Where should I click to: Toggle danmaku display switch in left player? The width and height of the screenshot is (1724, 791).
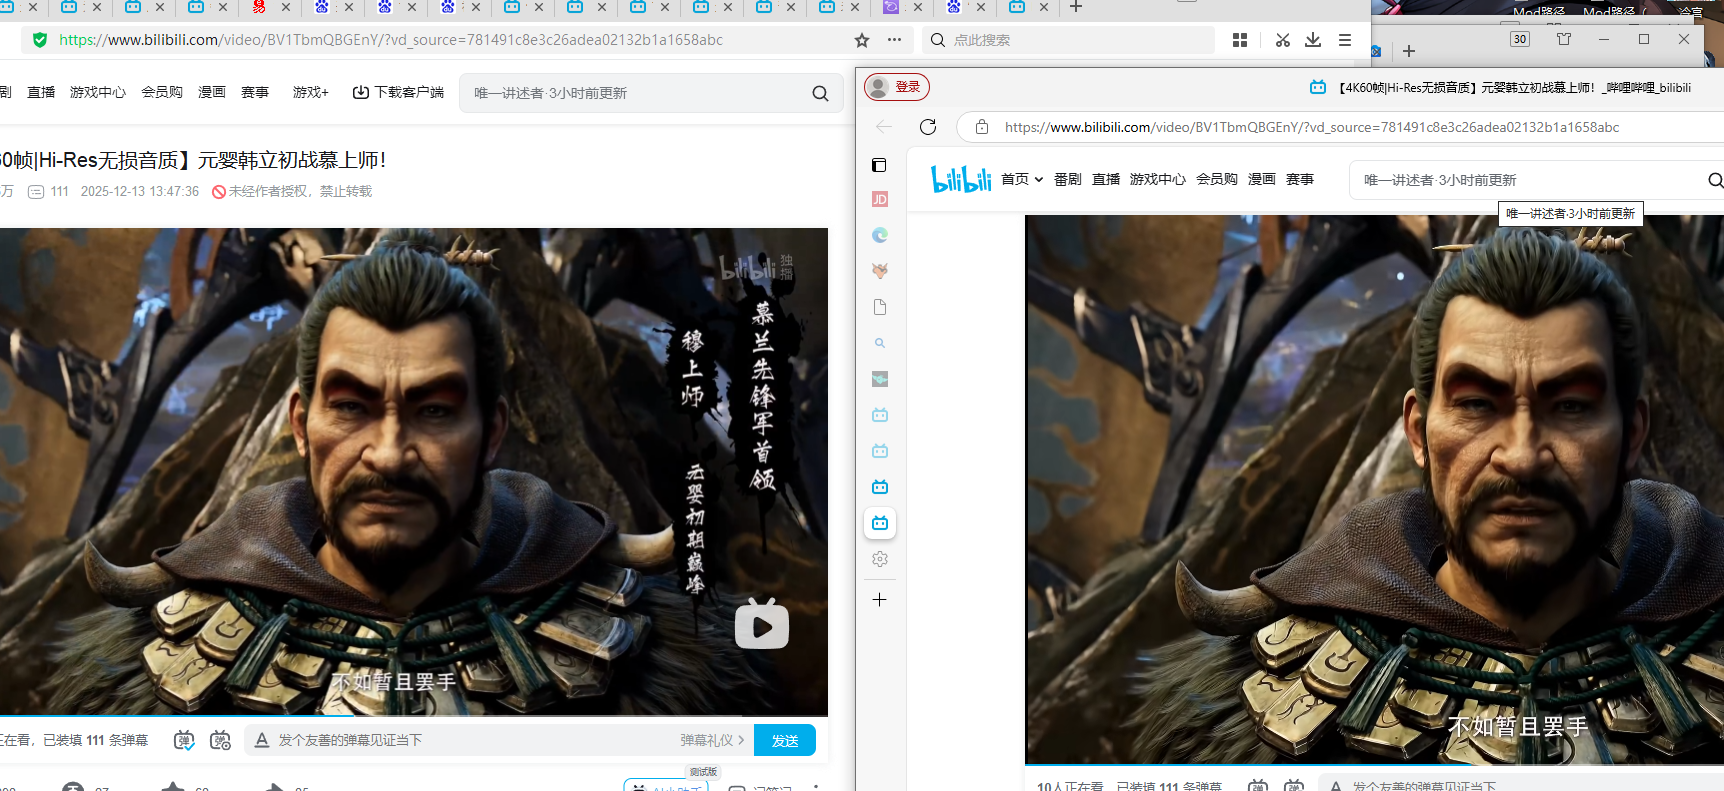tap(184, 740)
